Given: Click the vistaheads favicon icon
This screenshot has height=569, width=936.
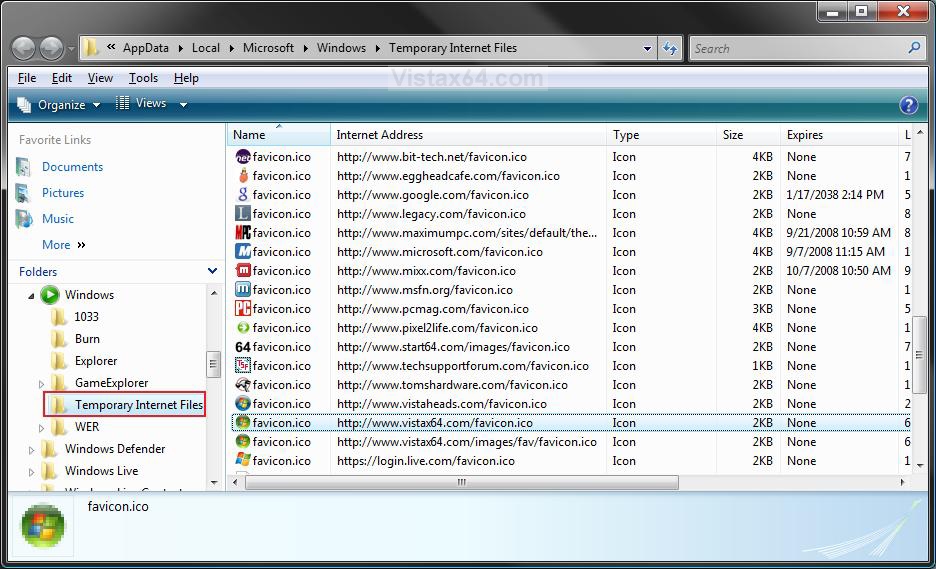Looking at the screenshot, I should tap(243, 404).
